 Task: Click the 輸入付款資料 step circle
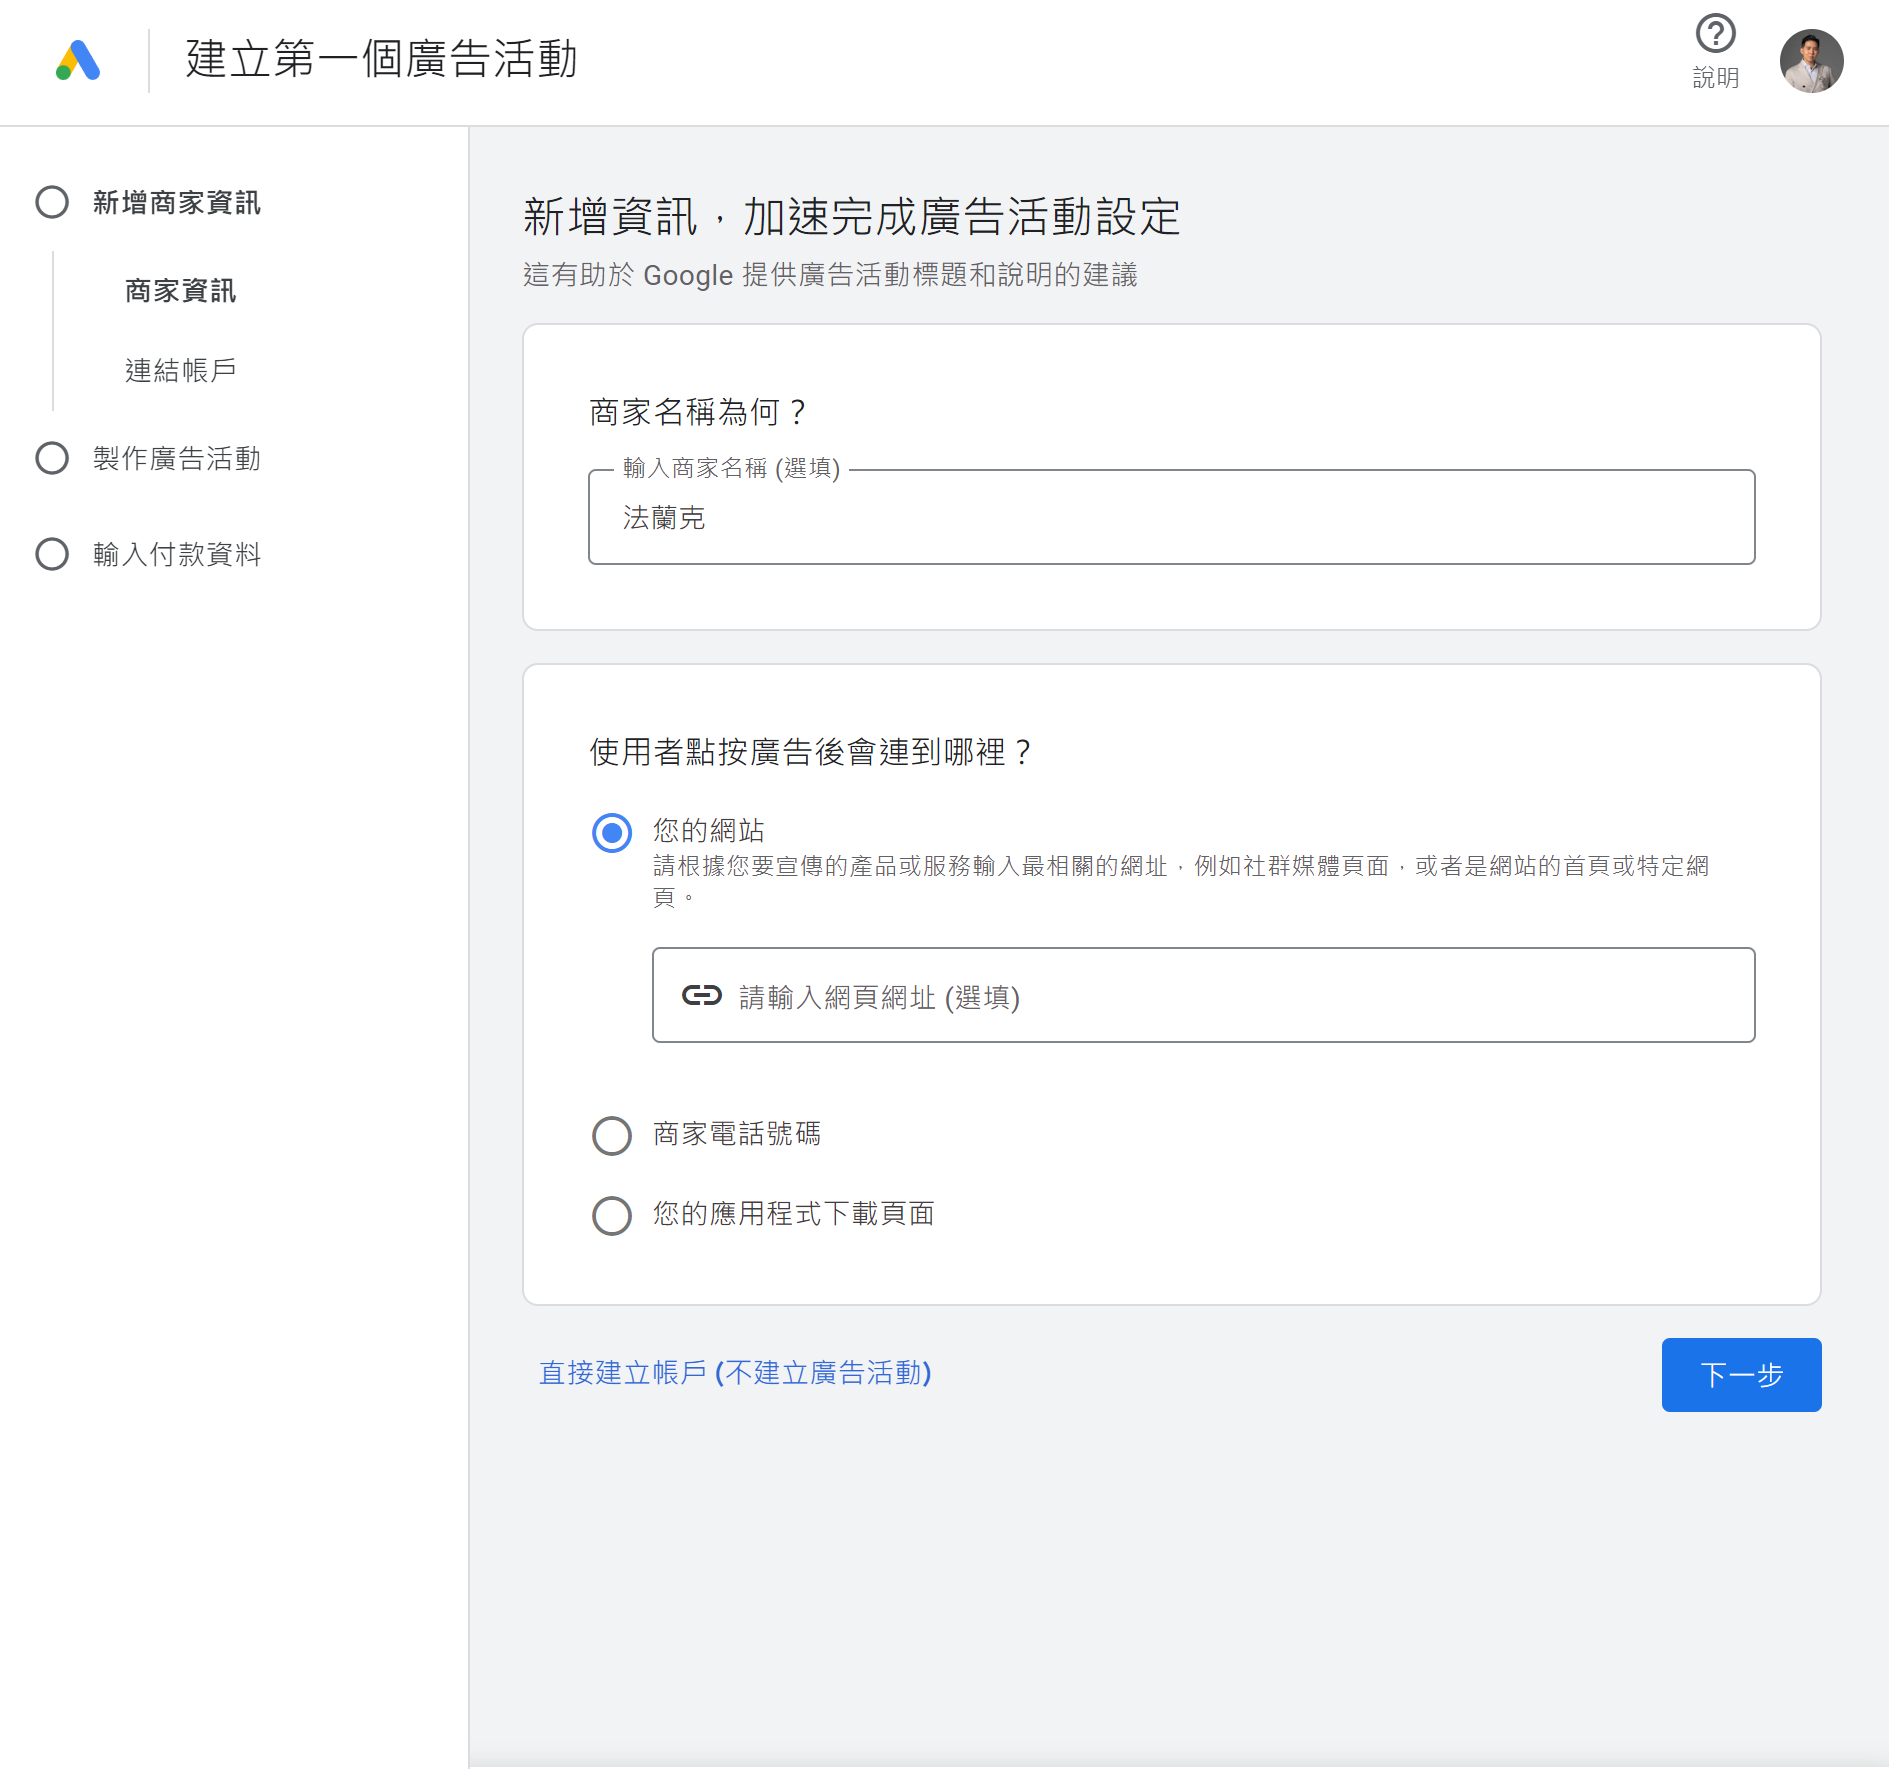click(x=52, y=554)
